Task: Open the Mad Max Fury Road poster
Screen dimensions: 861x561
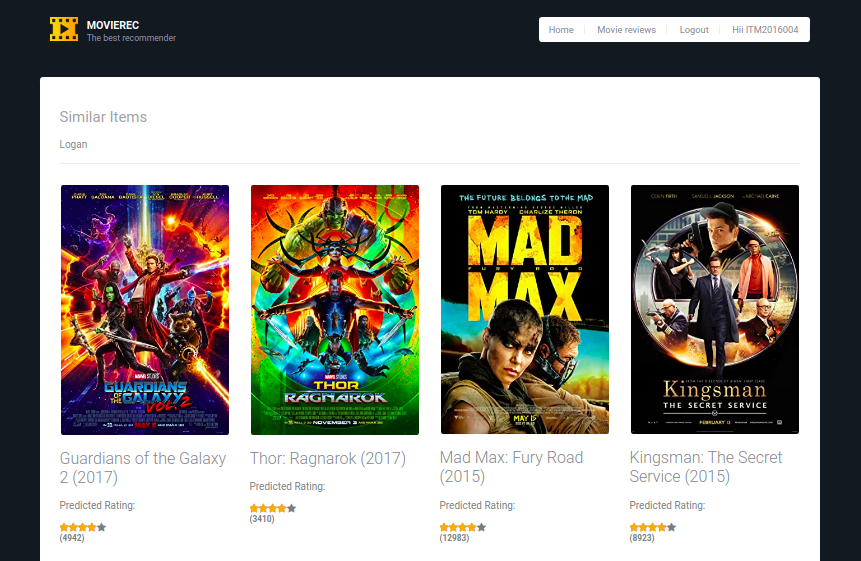Action: 525,310
